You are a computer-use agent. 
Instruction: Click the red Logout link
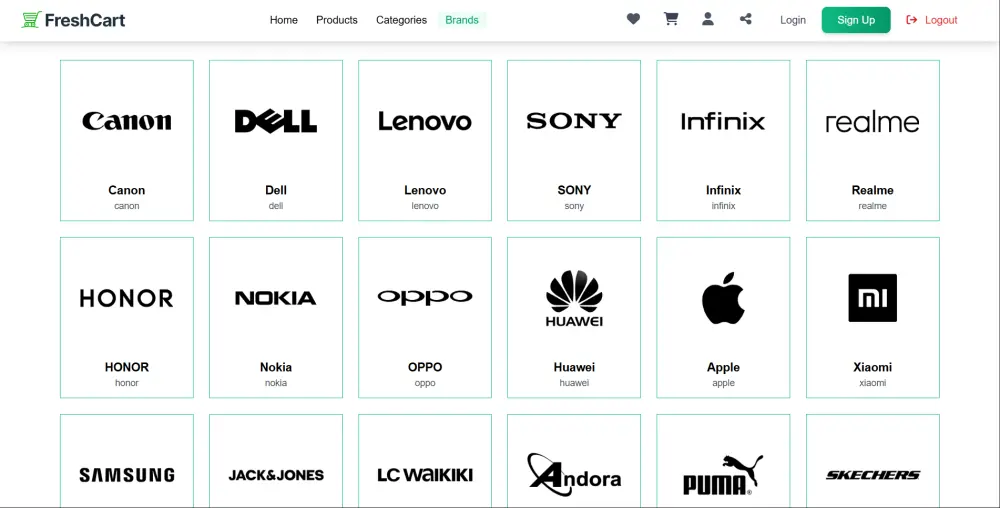(x=932, y=20)
